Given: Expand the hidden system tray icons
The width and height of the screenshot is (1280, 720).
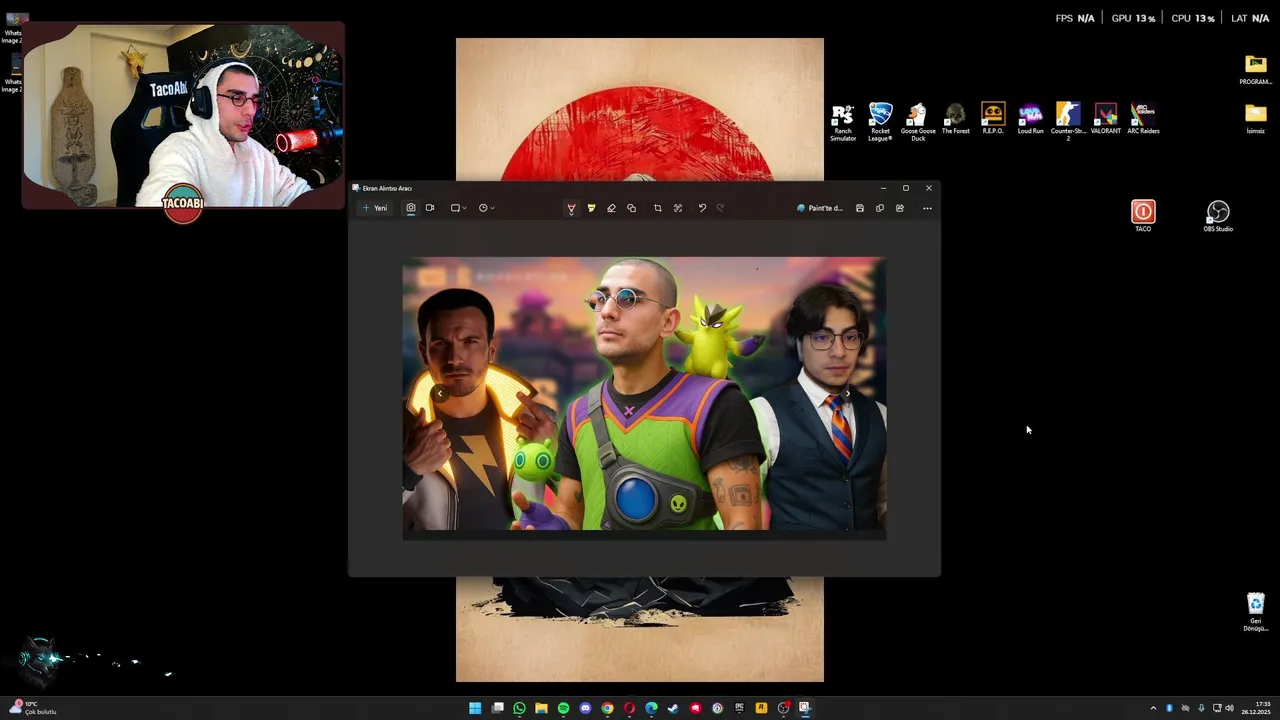Looking at the screenshot, I should [1153, 708].
